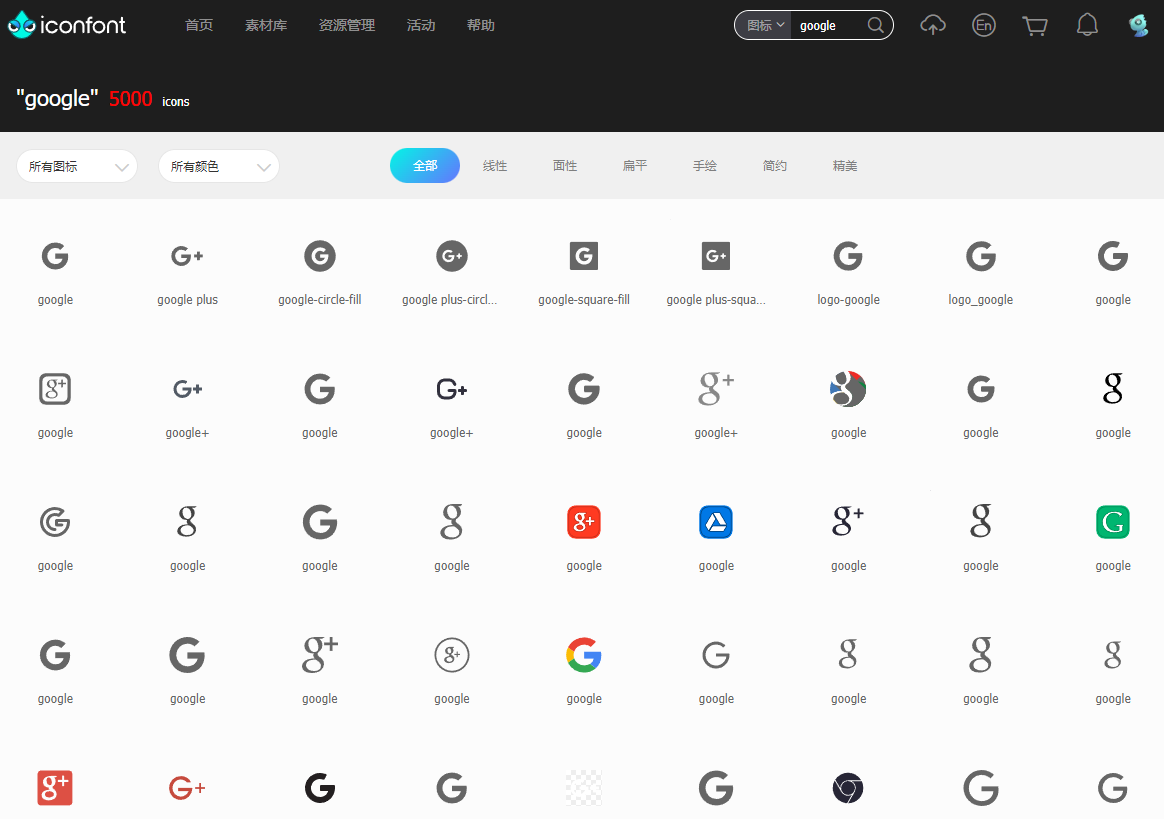Screen dimensions: 1164x819
Task: Open the user avatar menu
Action: tap(1138, 25)
